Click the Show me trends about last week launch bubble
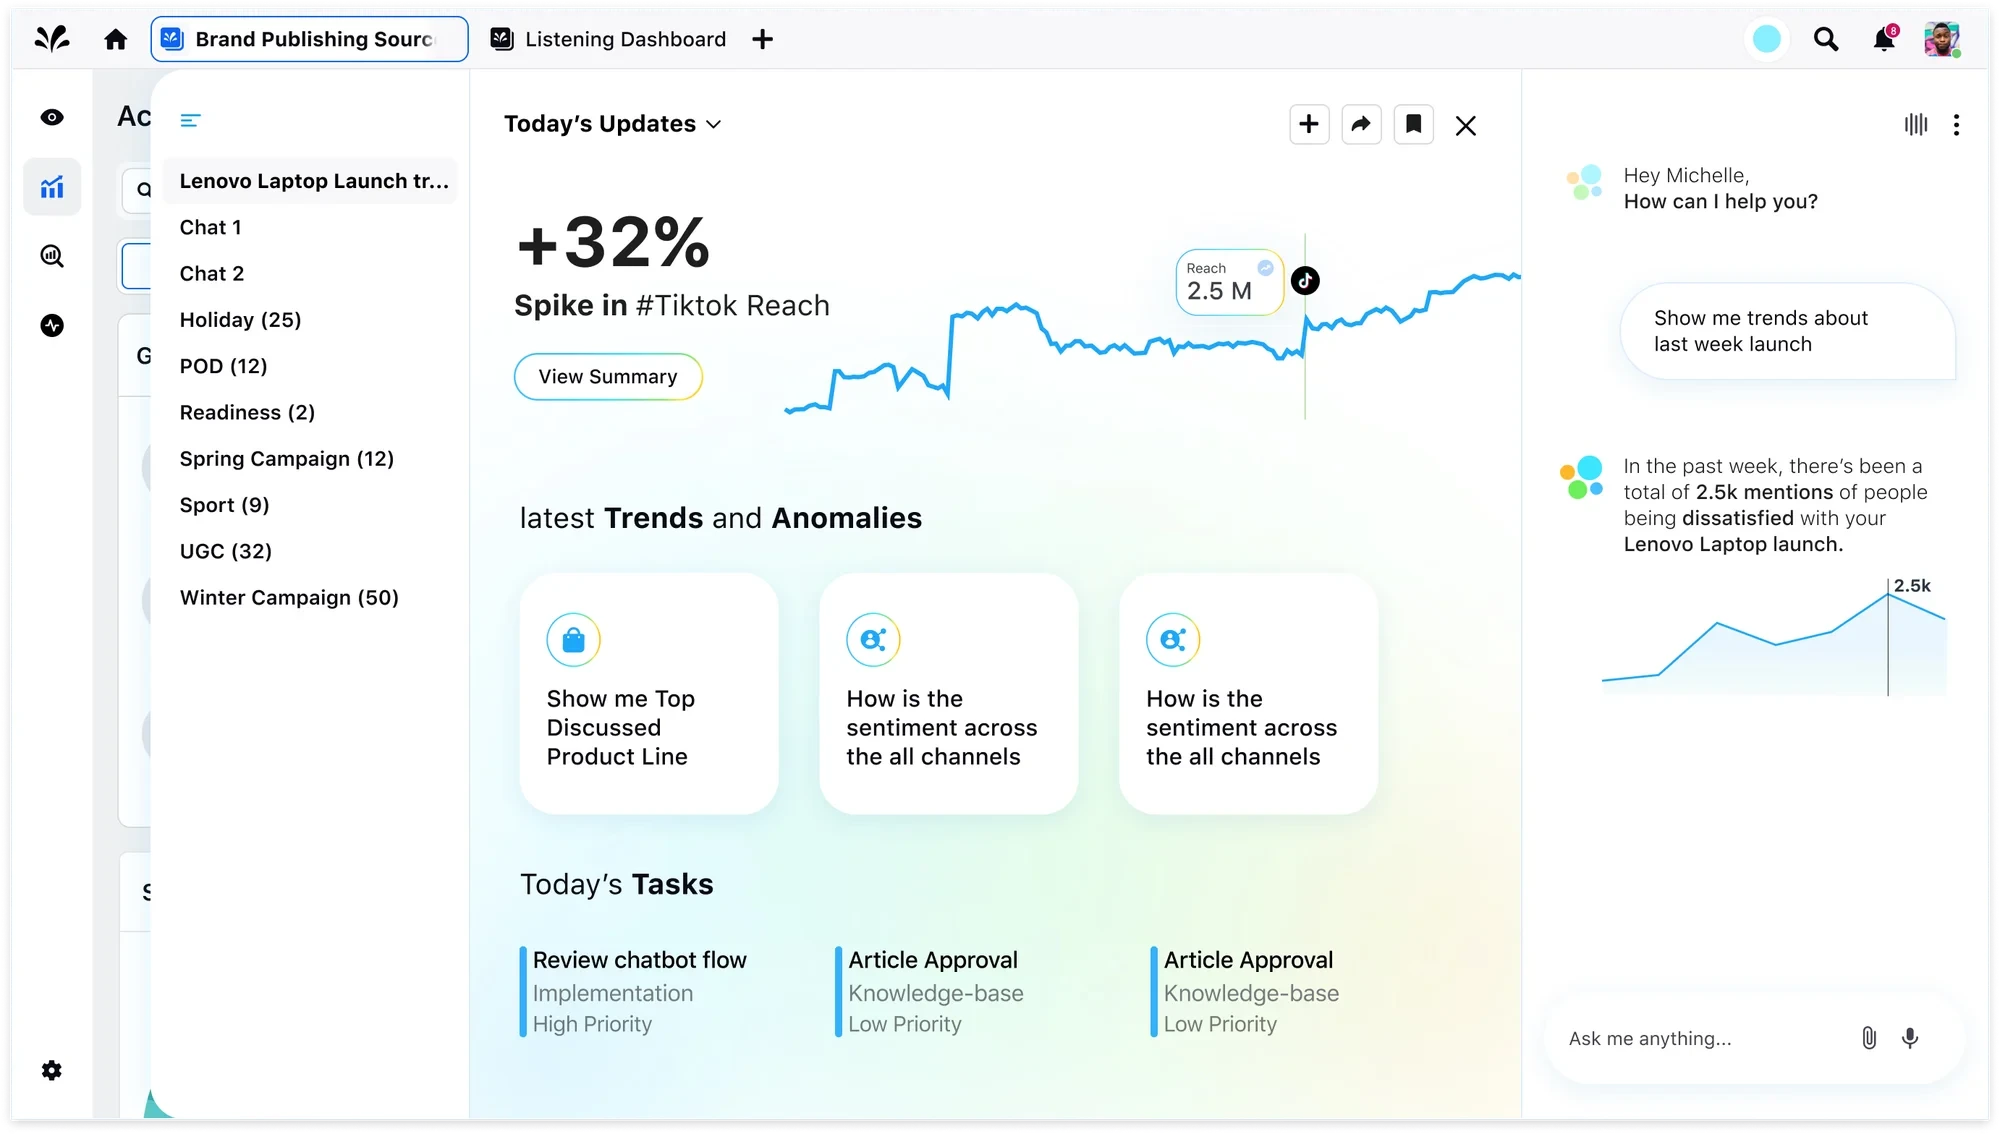This screenshot has height=1134, width=2000. point(1787,331)
